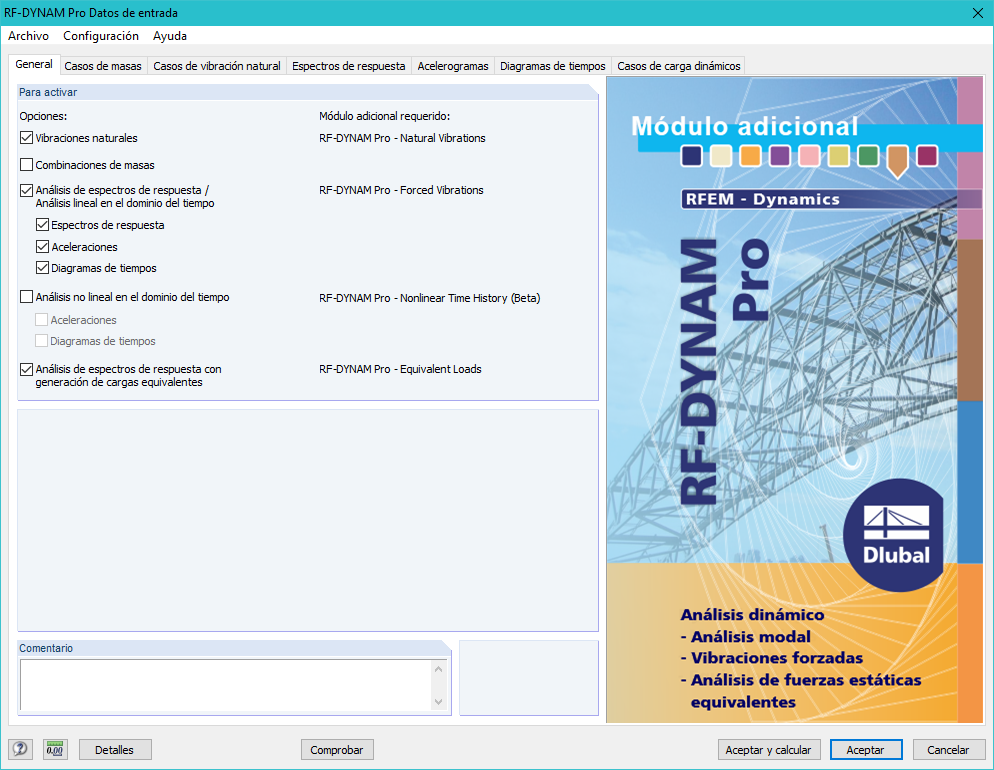Toggle Vibraciones naturales checkbox

coord(27,138)
